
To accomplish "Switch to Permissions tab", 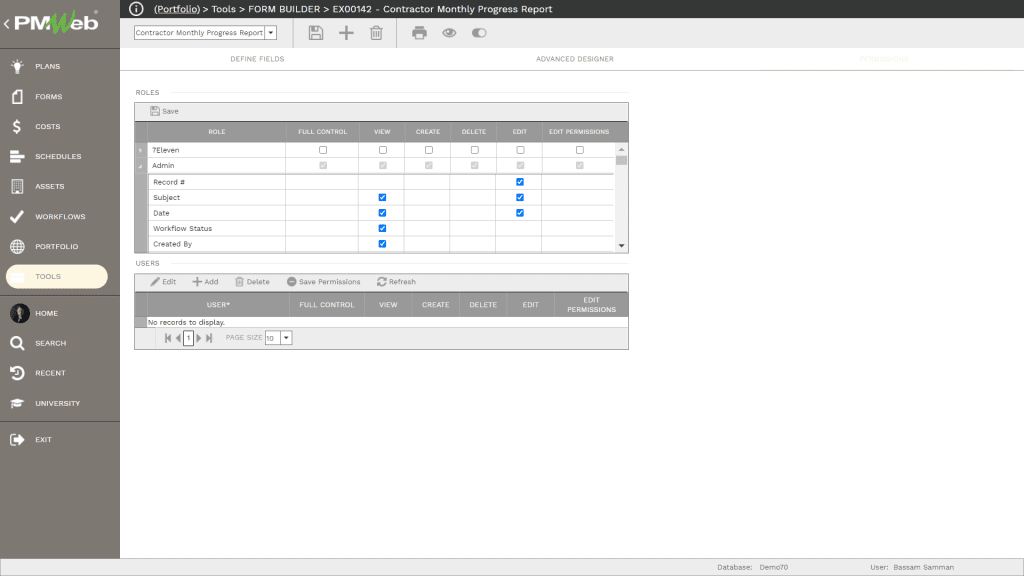I will [x=884, y=59].
